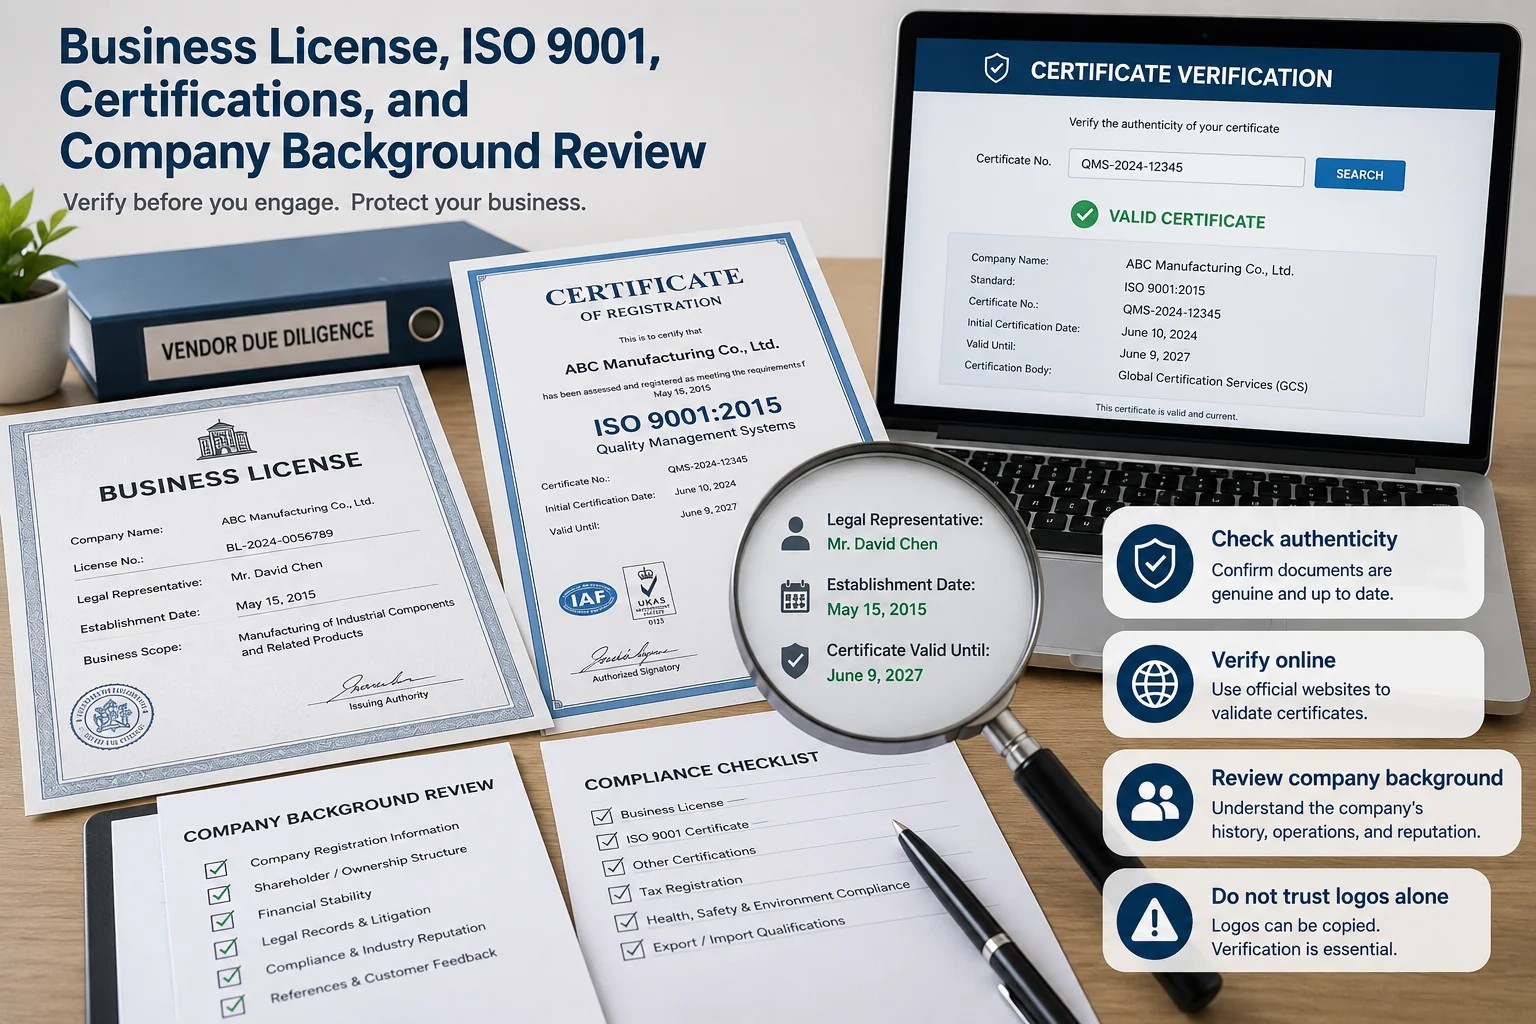Click May 15, 2015 in magnifying glass
This screenshot has width=1536, height=1024.
click(876, 609)
